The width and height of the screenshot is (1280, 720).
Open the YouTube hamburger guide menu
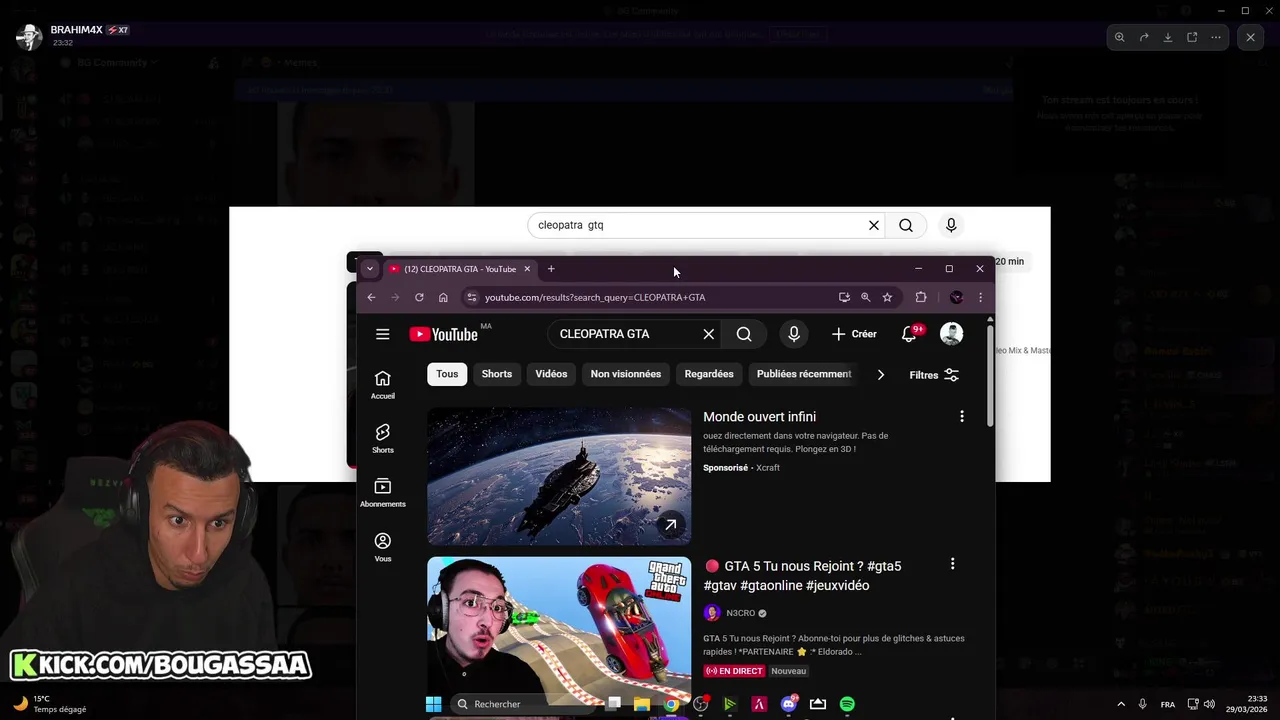[382, 334]
